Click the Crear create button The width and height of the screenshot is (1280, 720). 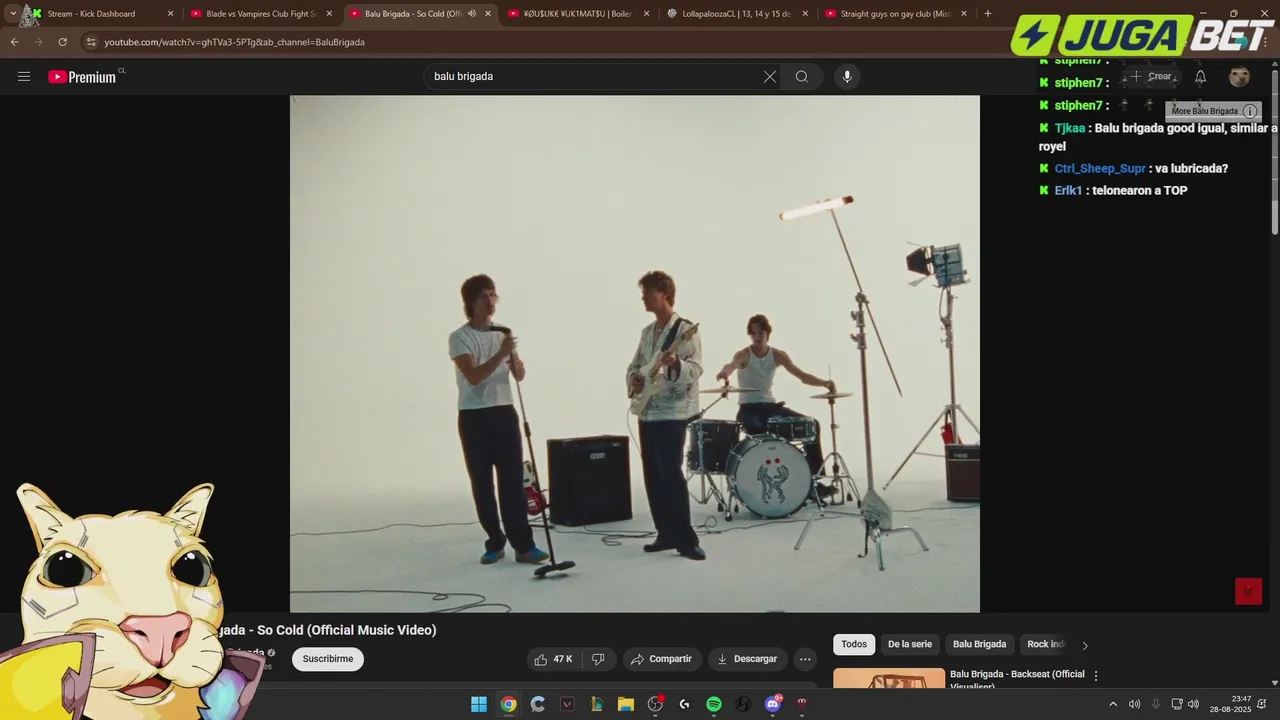(1151, 76)
